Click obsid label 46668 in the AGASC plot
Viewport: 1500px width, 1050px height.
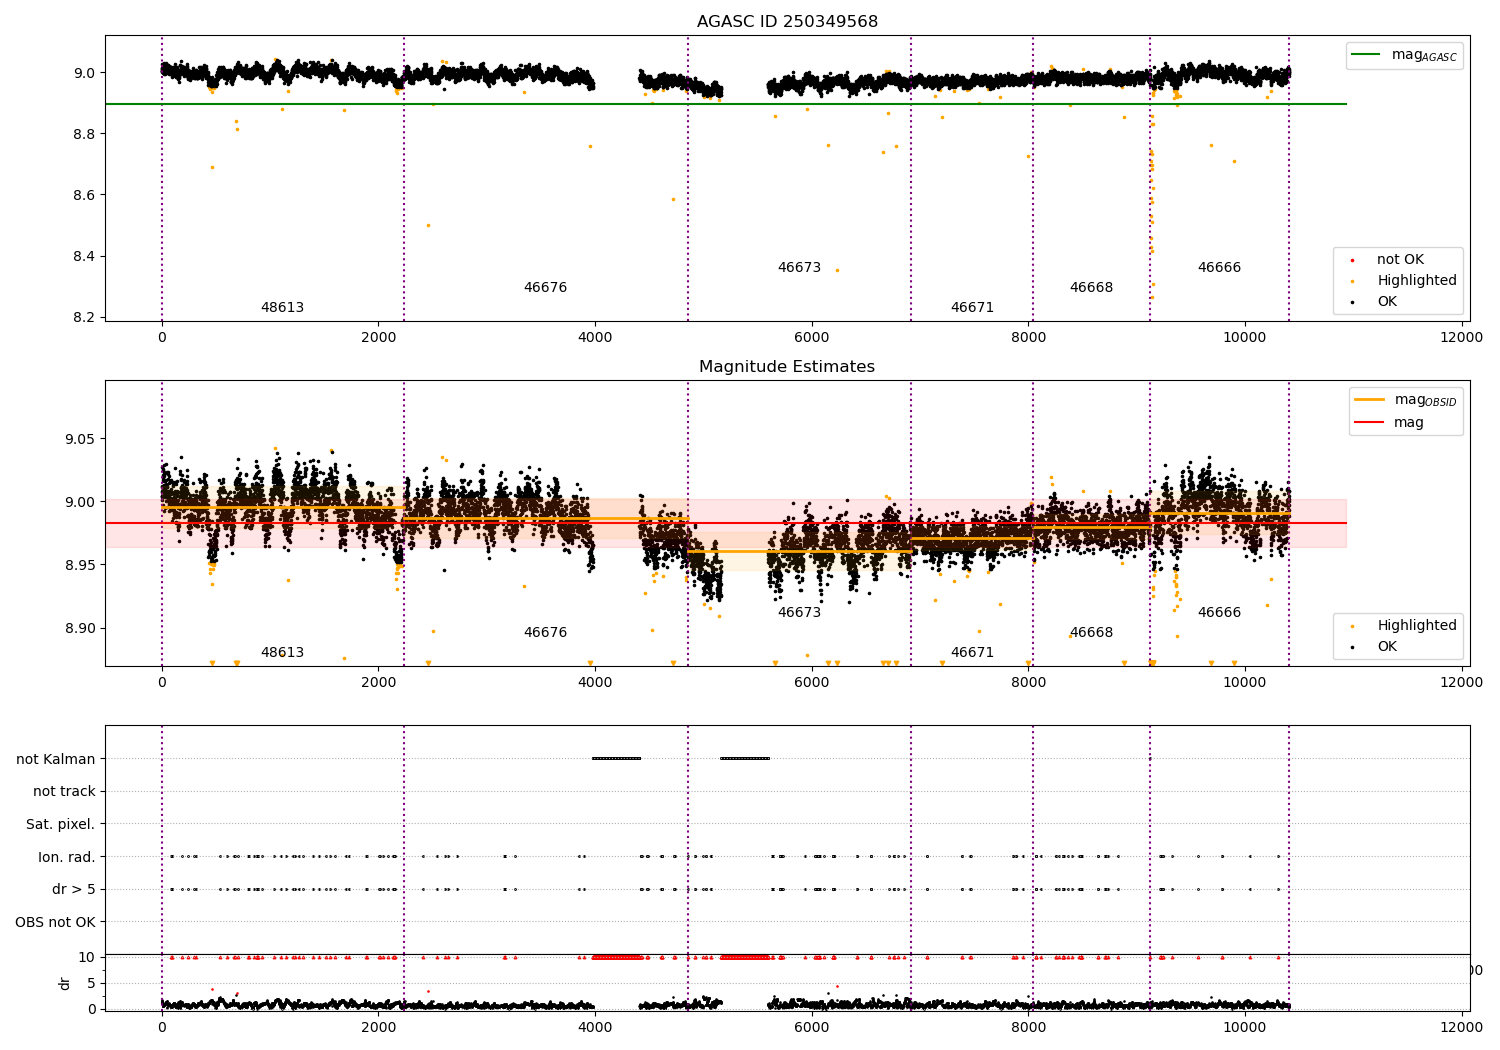(1091, 288)
